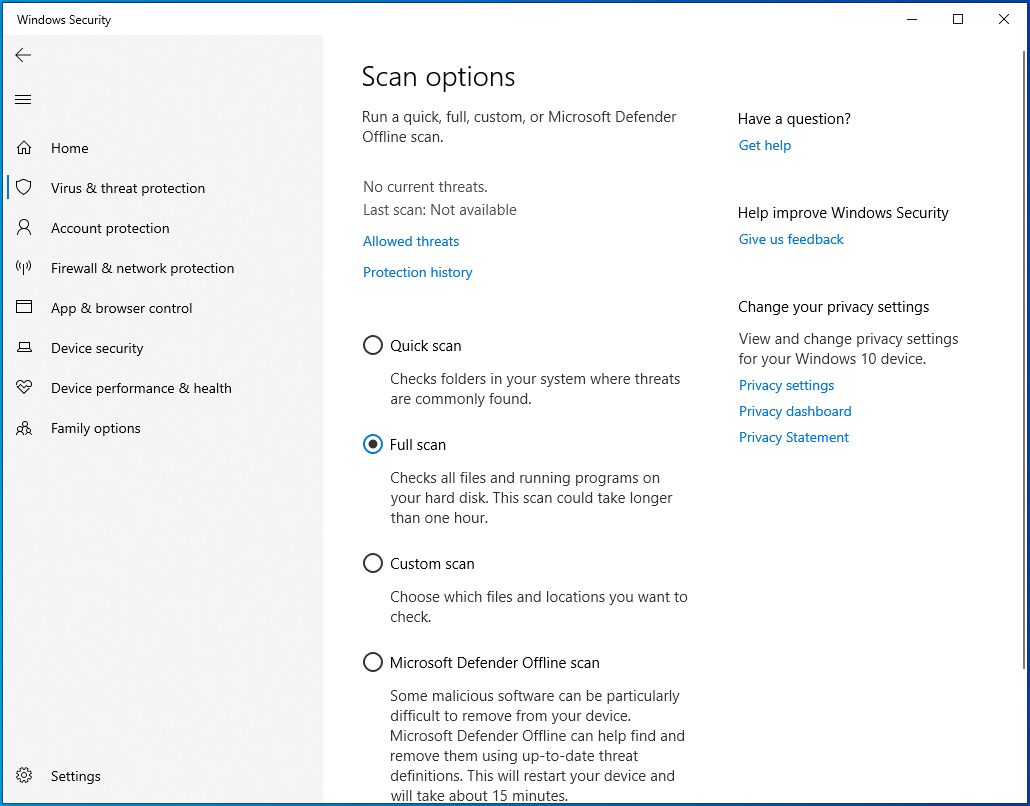This screenshot has width=1030, height=806.
Task: Select the Quick scan option
Action: pyautogui.click(x=372, y=344)
